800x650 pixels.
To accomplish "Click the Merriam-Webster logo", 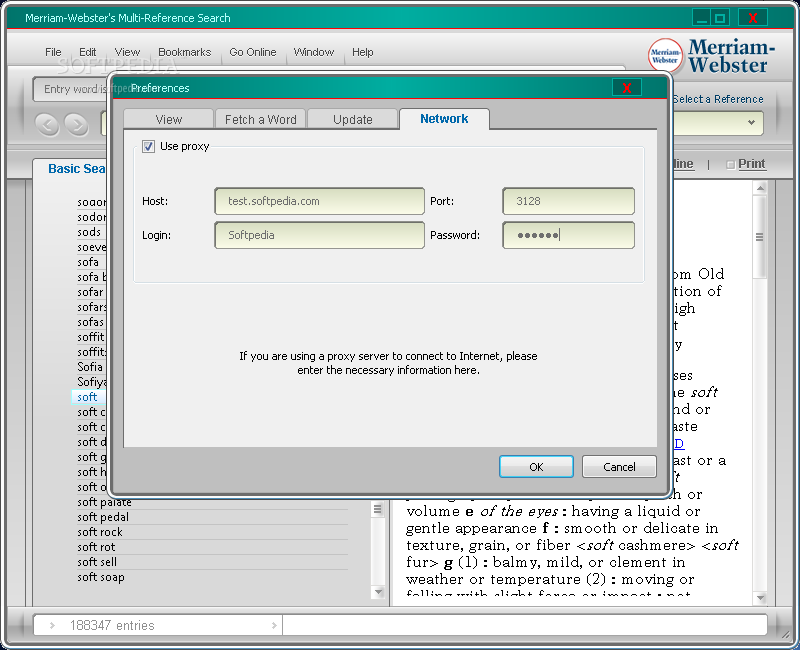I will pos(711,56).
